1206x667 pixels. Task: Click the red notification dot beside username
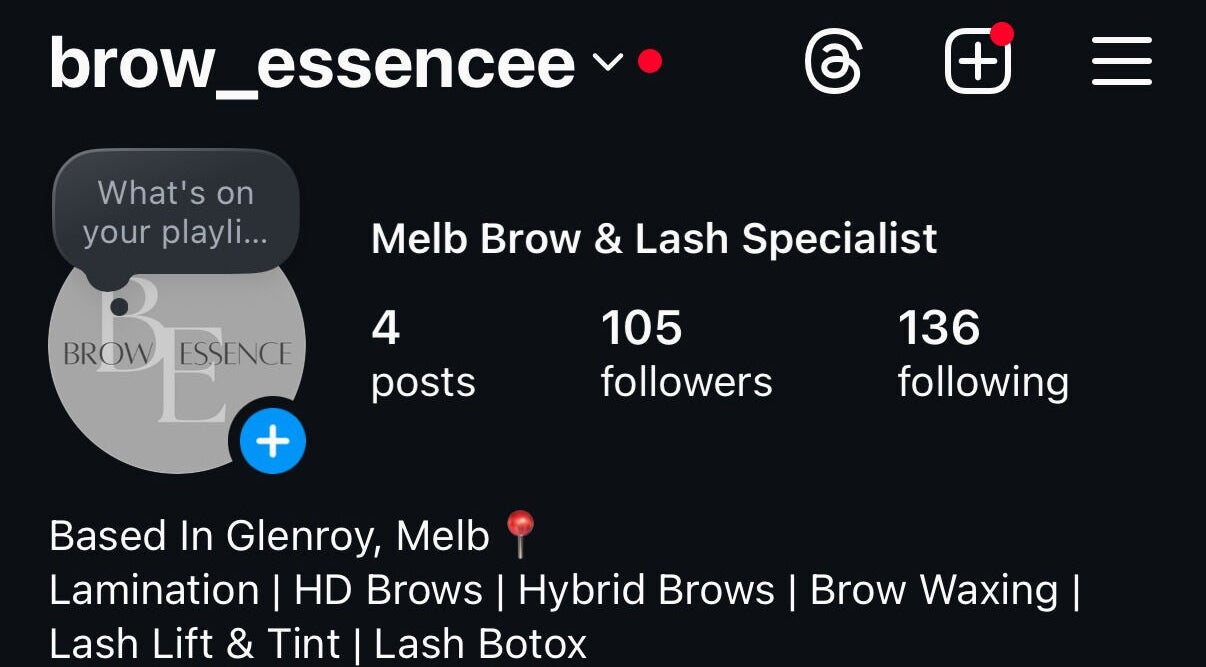tap(650, 62)
